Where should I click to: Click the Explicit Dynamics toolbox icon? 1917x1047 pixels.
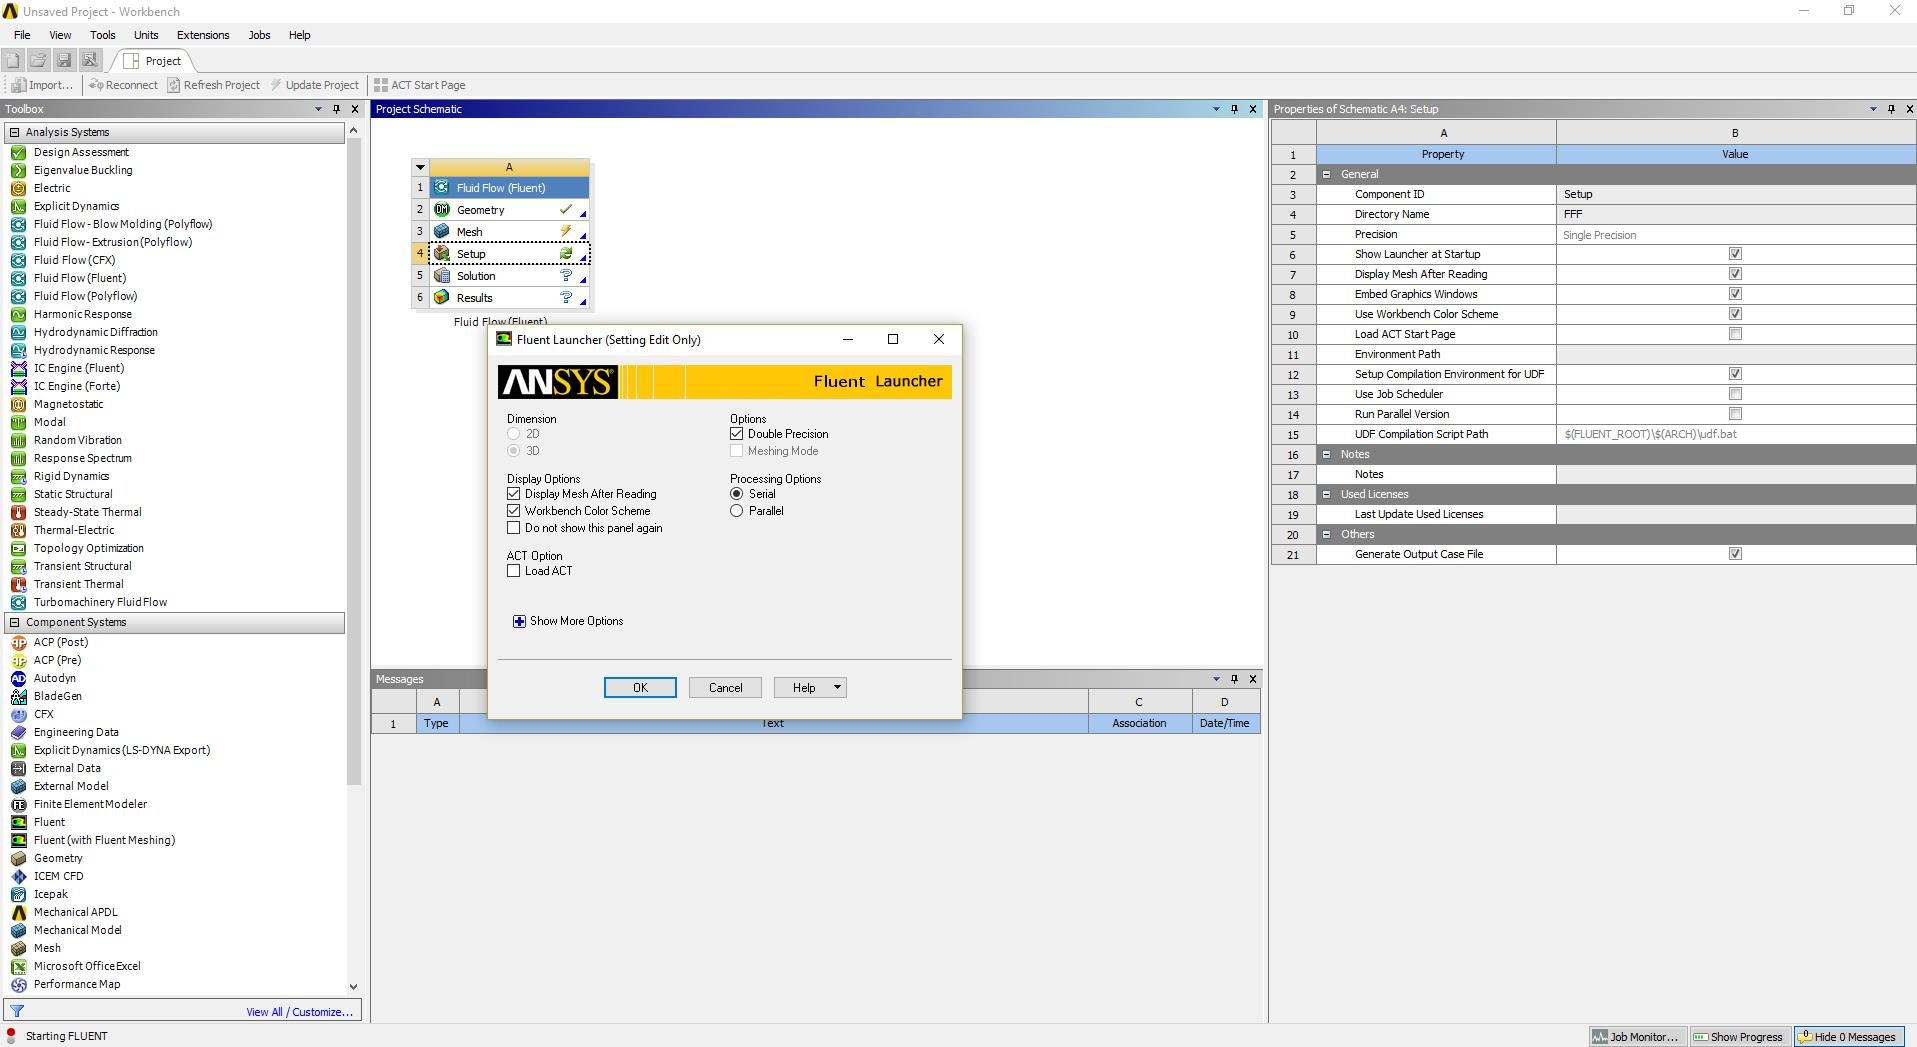pos(18,206)
